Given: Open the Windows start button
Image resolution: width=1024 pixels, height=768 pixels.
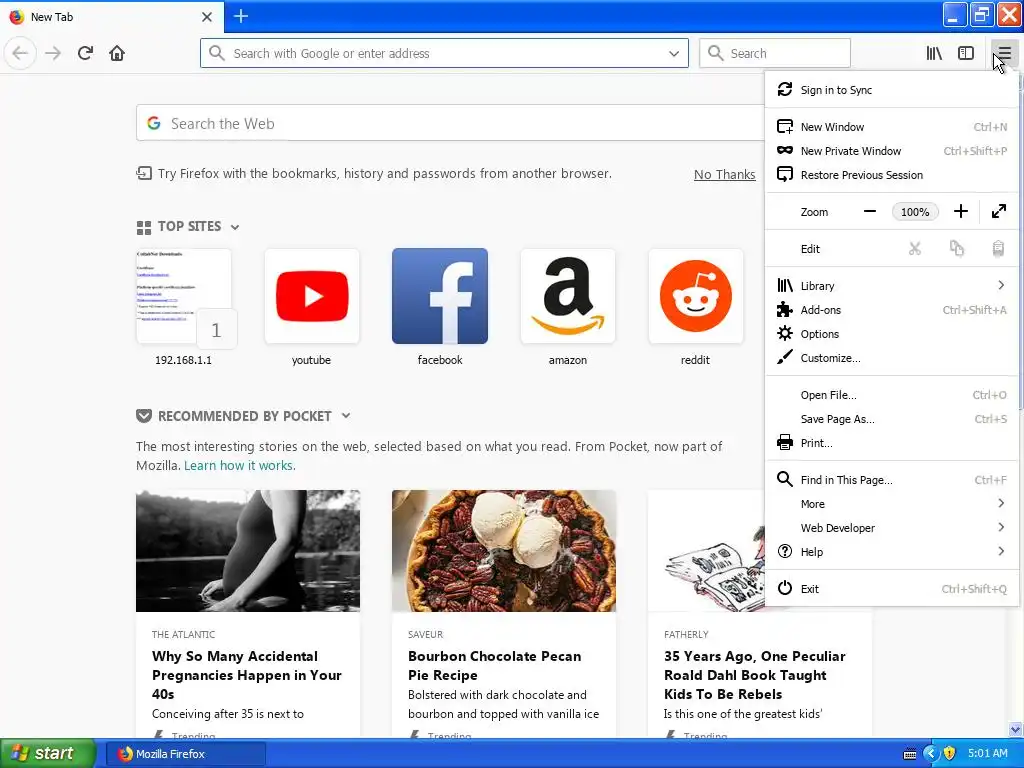Looking at the screenshot, I should (x=47, y=754).
